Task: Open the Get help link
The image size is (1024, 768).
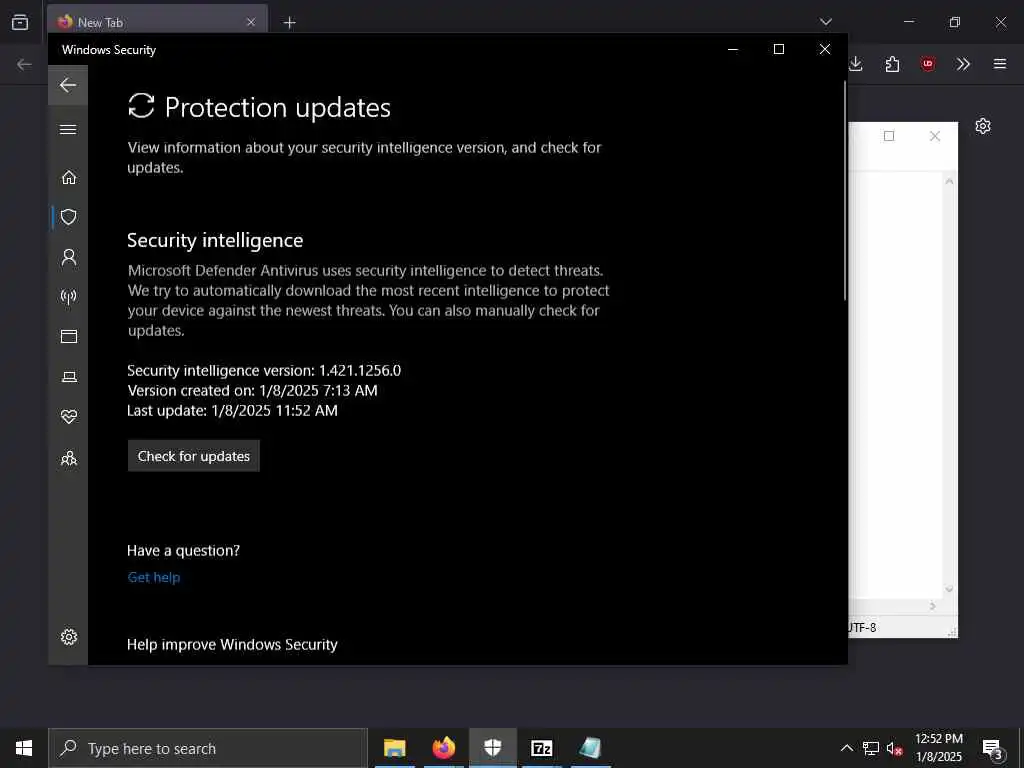Action: [x=154, y=577]
